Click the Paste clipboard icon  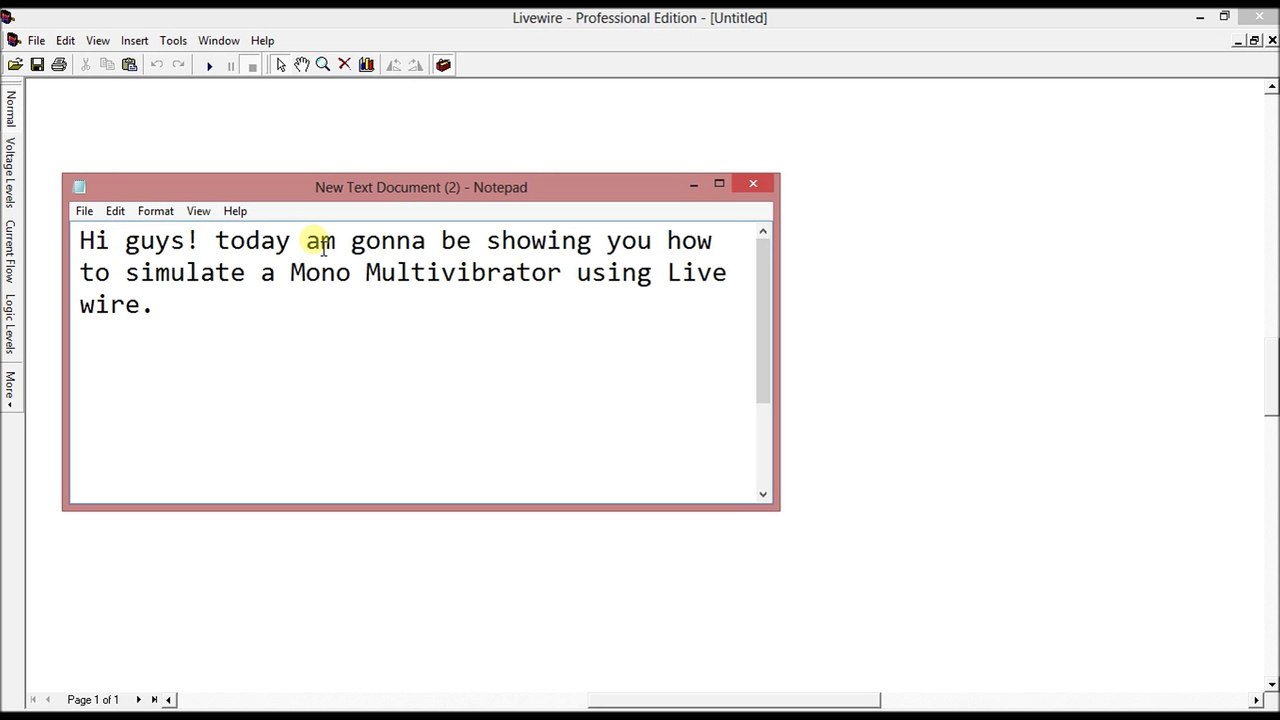pyautogui.click(x=129, y=65)
